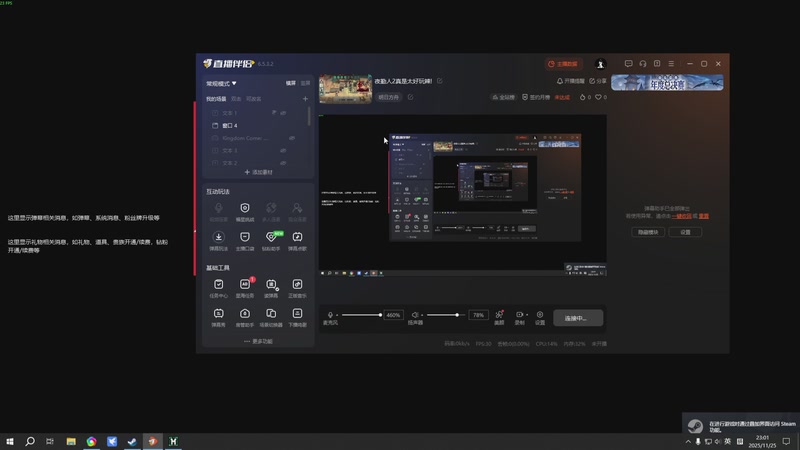Toggle visibility of the 文本 2 source
Screen dimensions: 800x450
(283, 163)
